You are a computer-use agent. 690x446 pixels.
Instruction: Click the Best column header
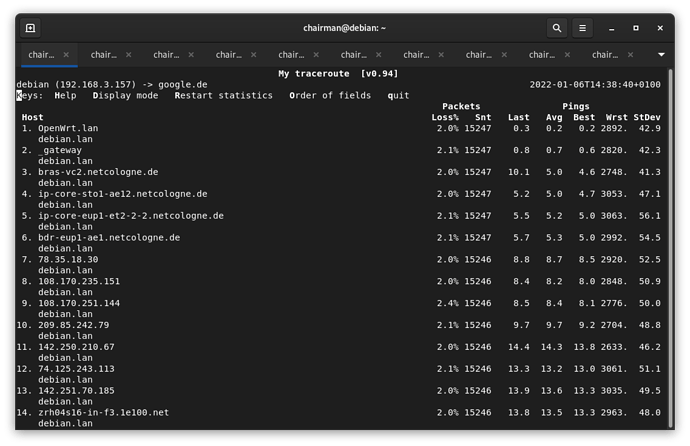pos(584,117)
